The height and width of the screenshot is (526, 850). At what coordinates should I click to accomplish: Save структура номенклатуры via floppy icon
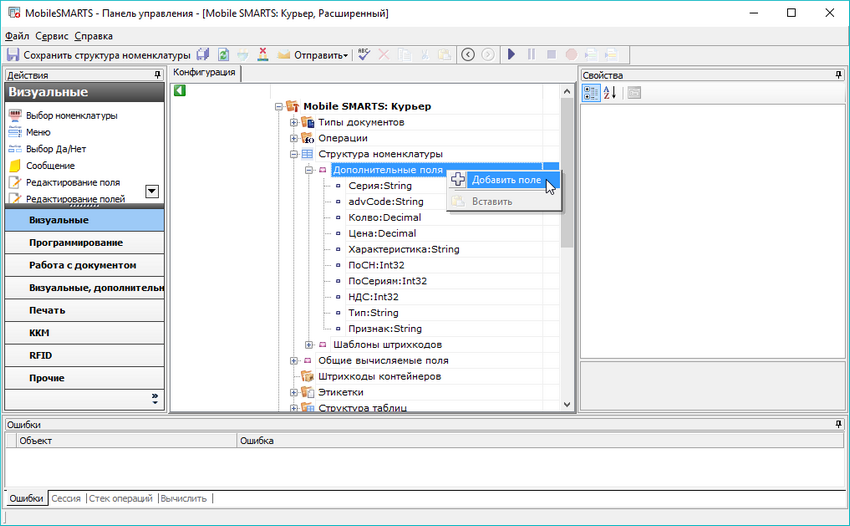pyautogui.click(x=13, y=55)
